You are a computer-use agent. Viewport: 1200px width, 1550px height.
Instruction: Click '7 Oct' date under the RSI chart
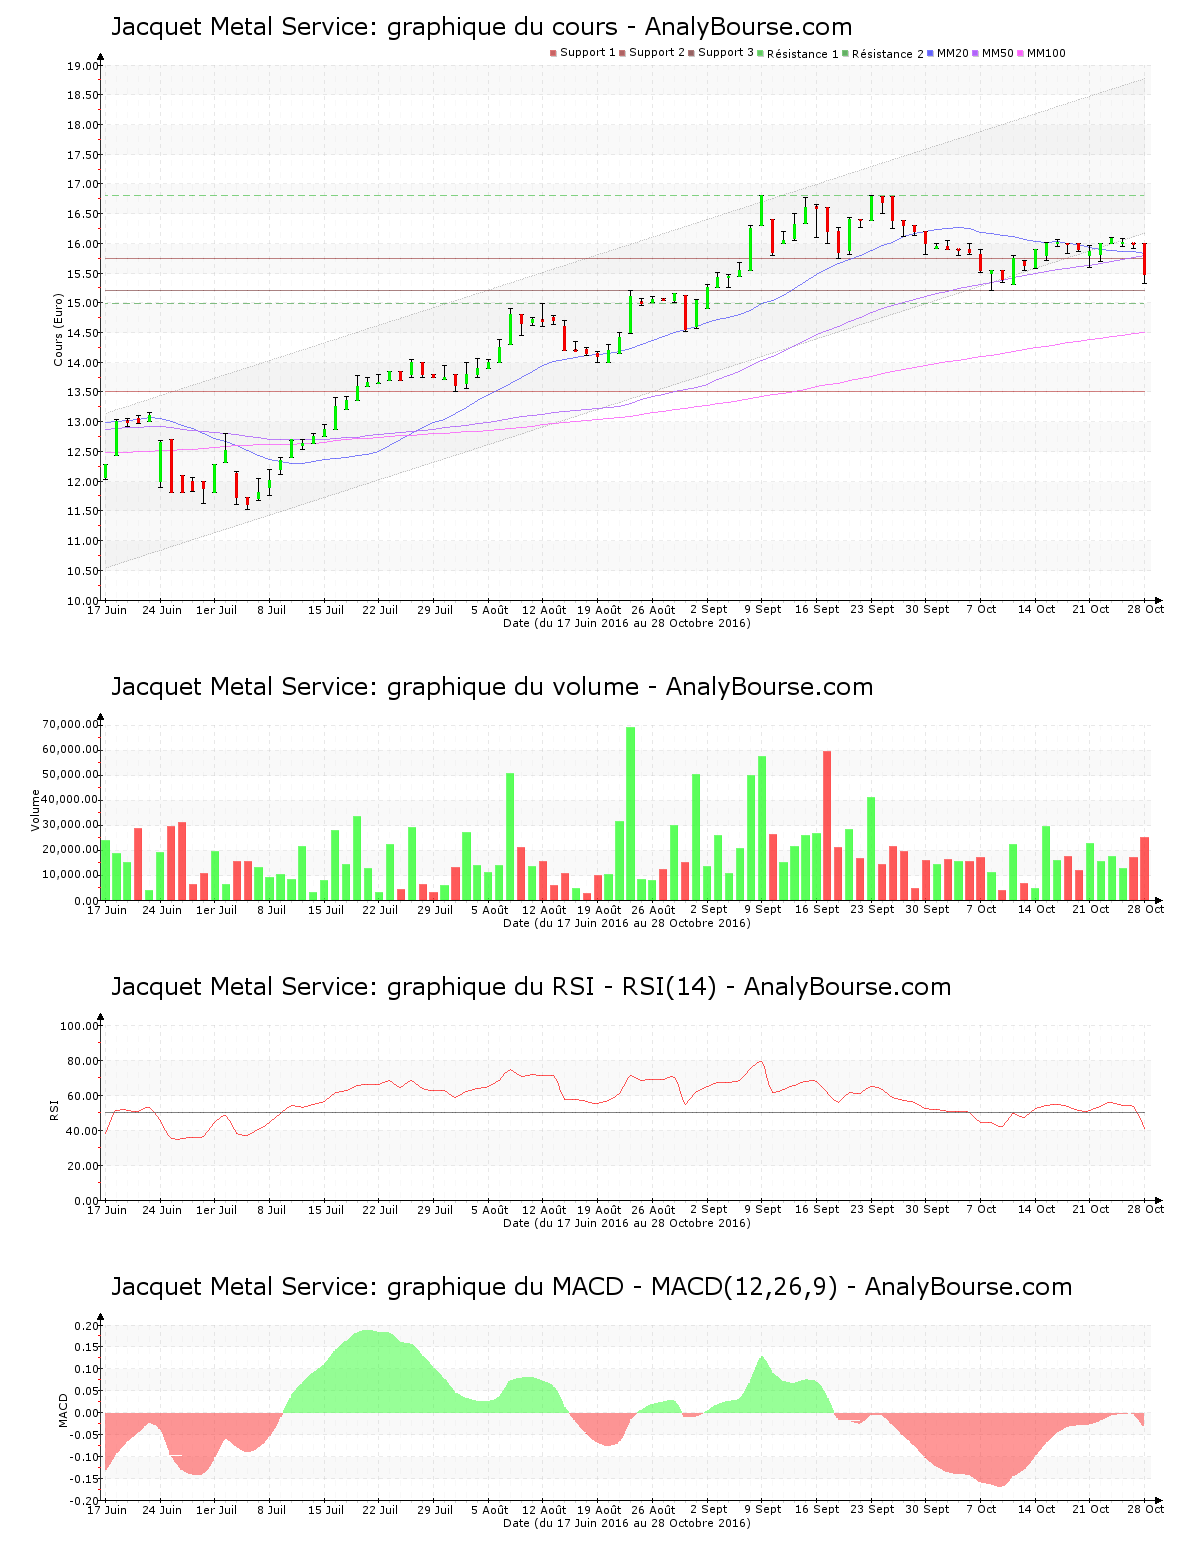981,1210
